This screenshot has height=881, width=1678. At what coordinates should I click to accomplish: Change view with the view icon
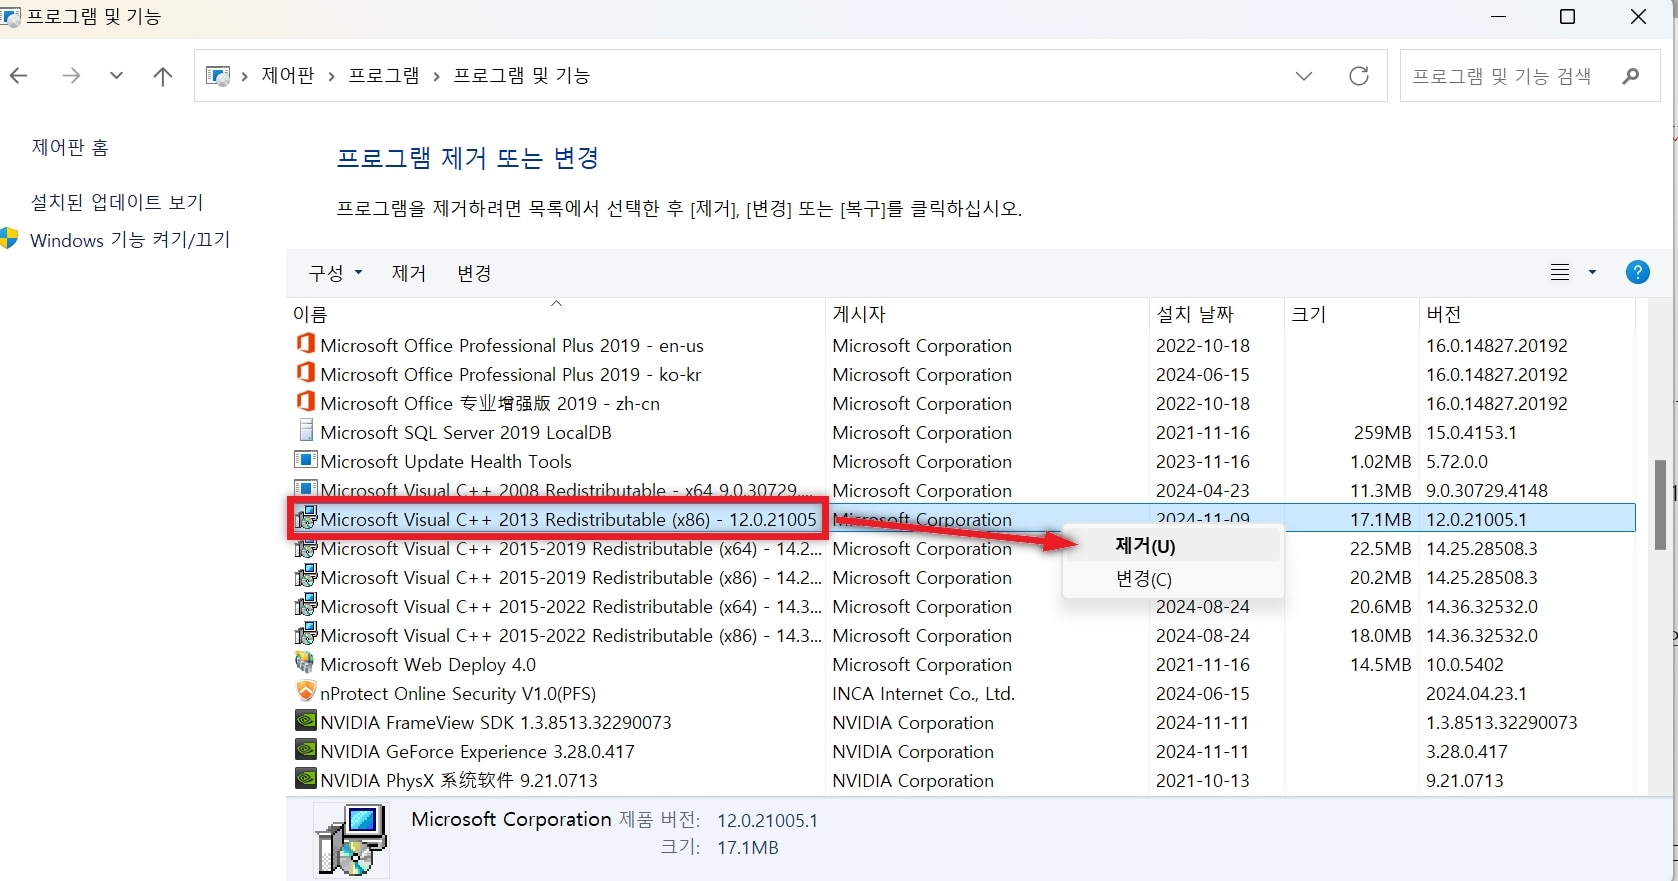click(1560, 272)
